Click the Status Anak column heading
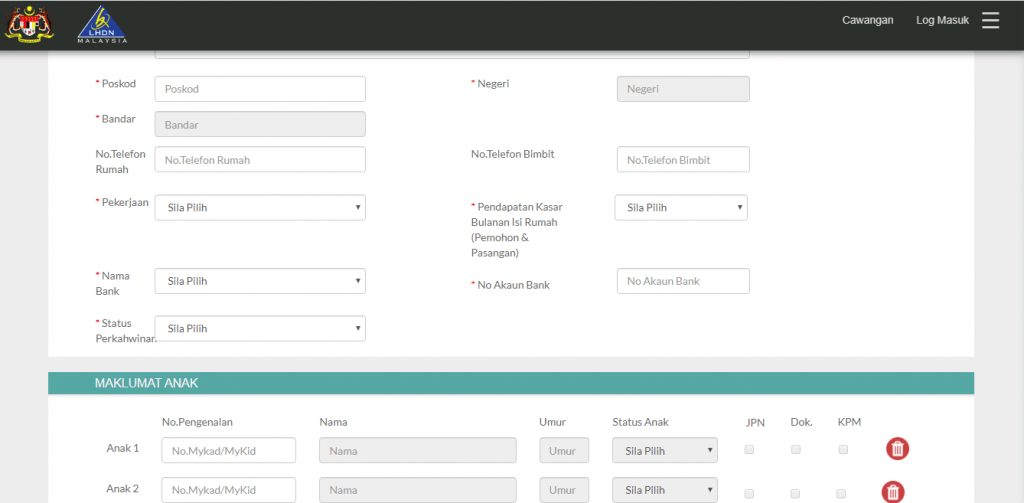The width and height of the screenshot is (1024, 503). coord(640,422)
